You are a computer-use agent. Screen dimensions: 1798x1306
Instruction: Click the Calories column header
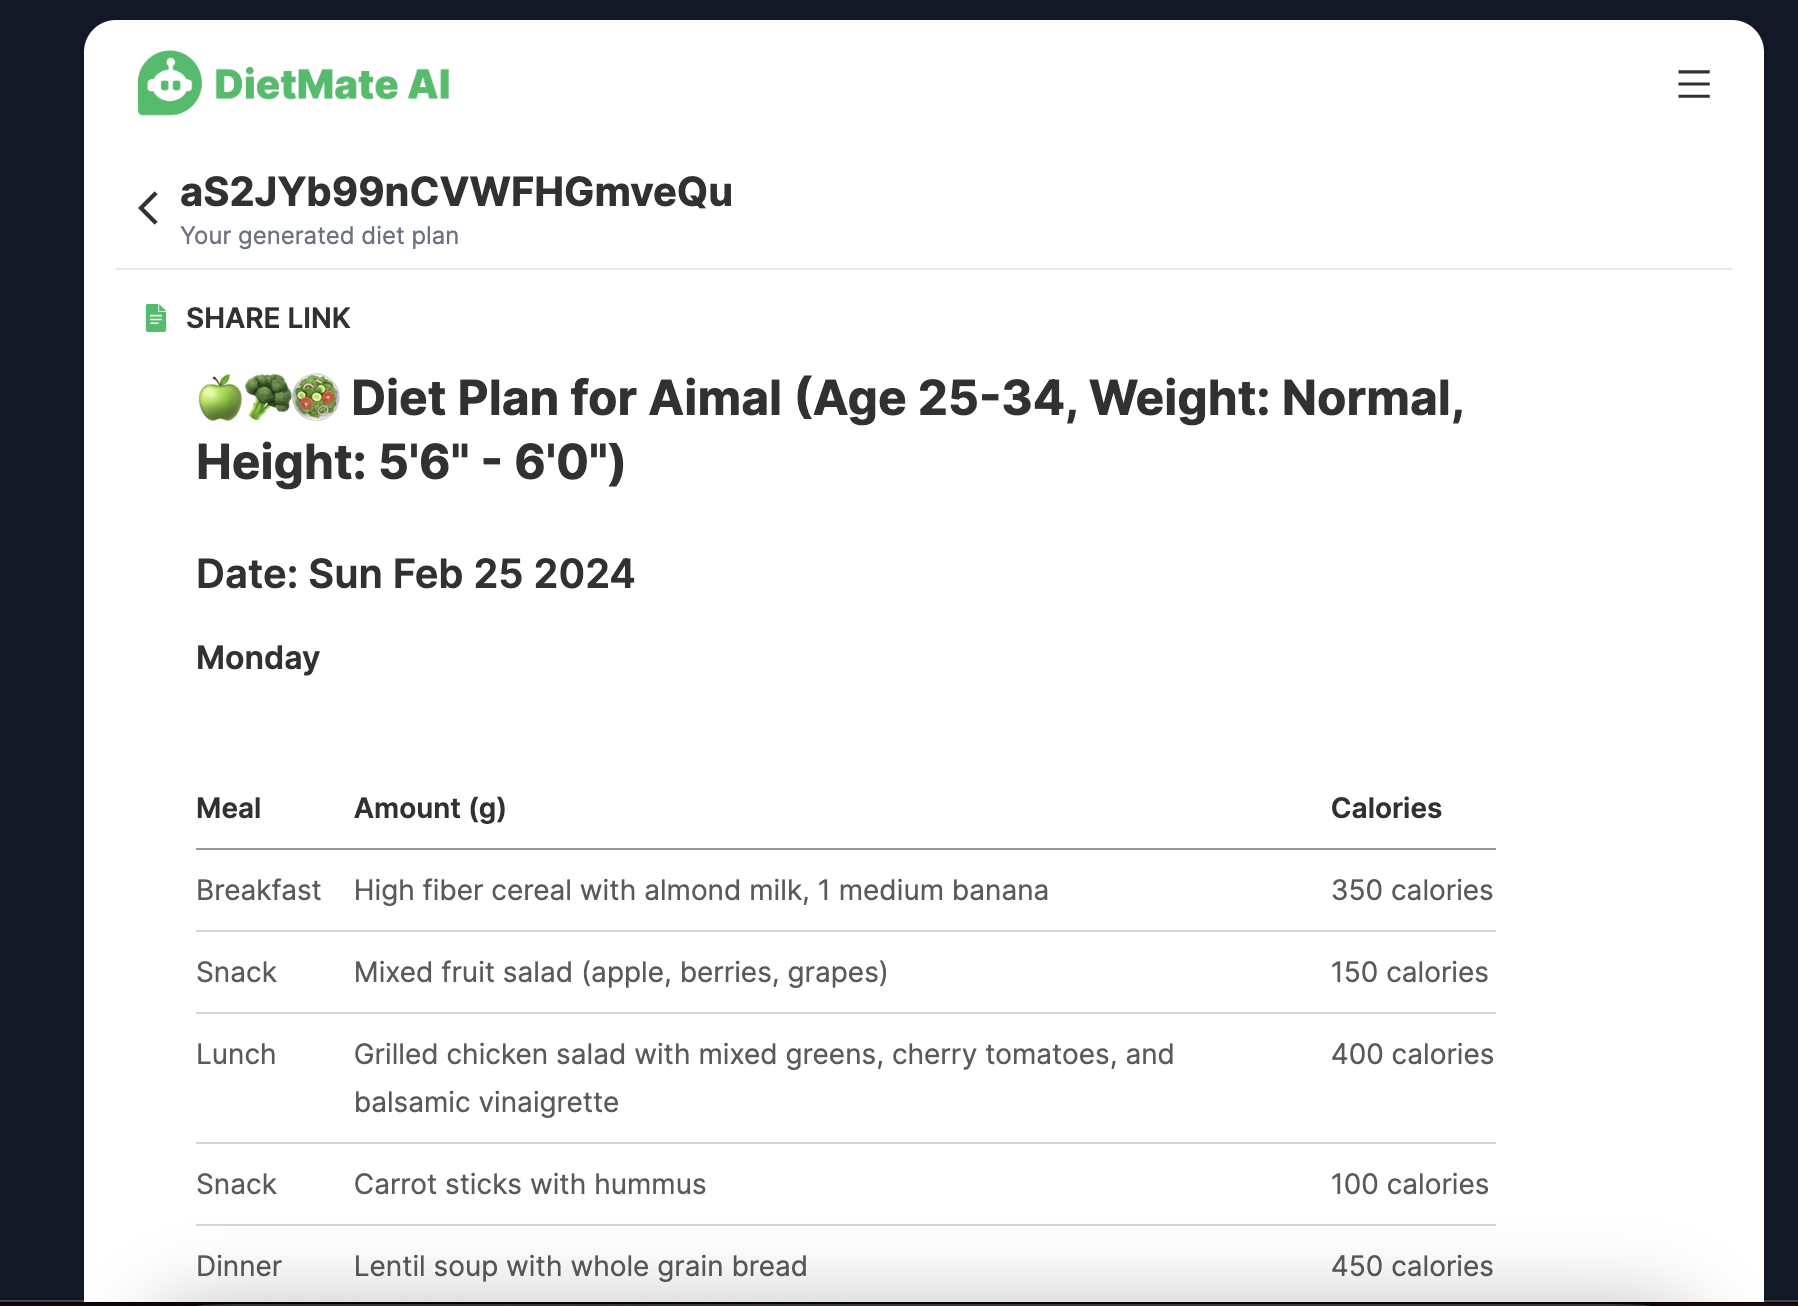pos(1386,808)
